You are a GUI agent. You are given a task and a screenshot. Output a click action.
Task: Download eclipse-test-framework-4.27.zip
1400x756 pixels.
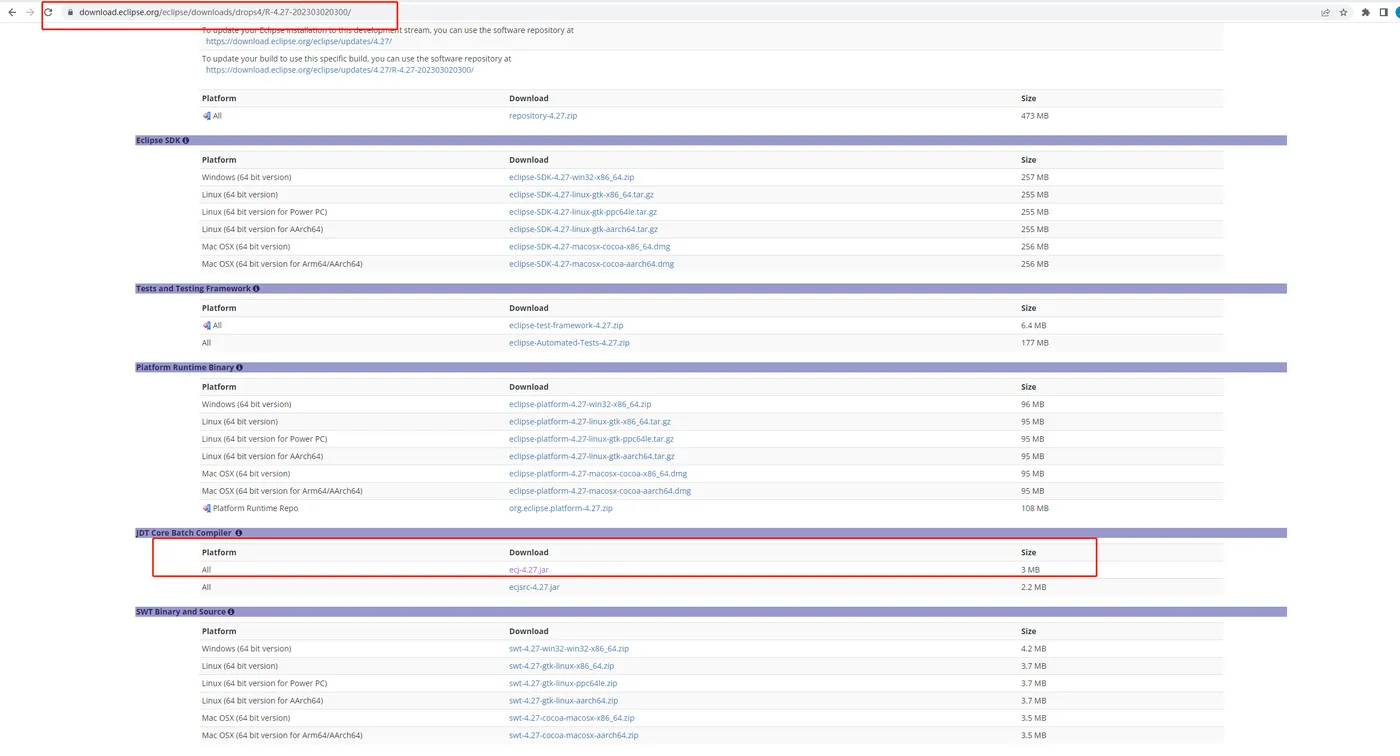point(566,326)
